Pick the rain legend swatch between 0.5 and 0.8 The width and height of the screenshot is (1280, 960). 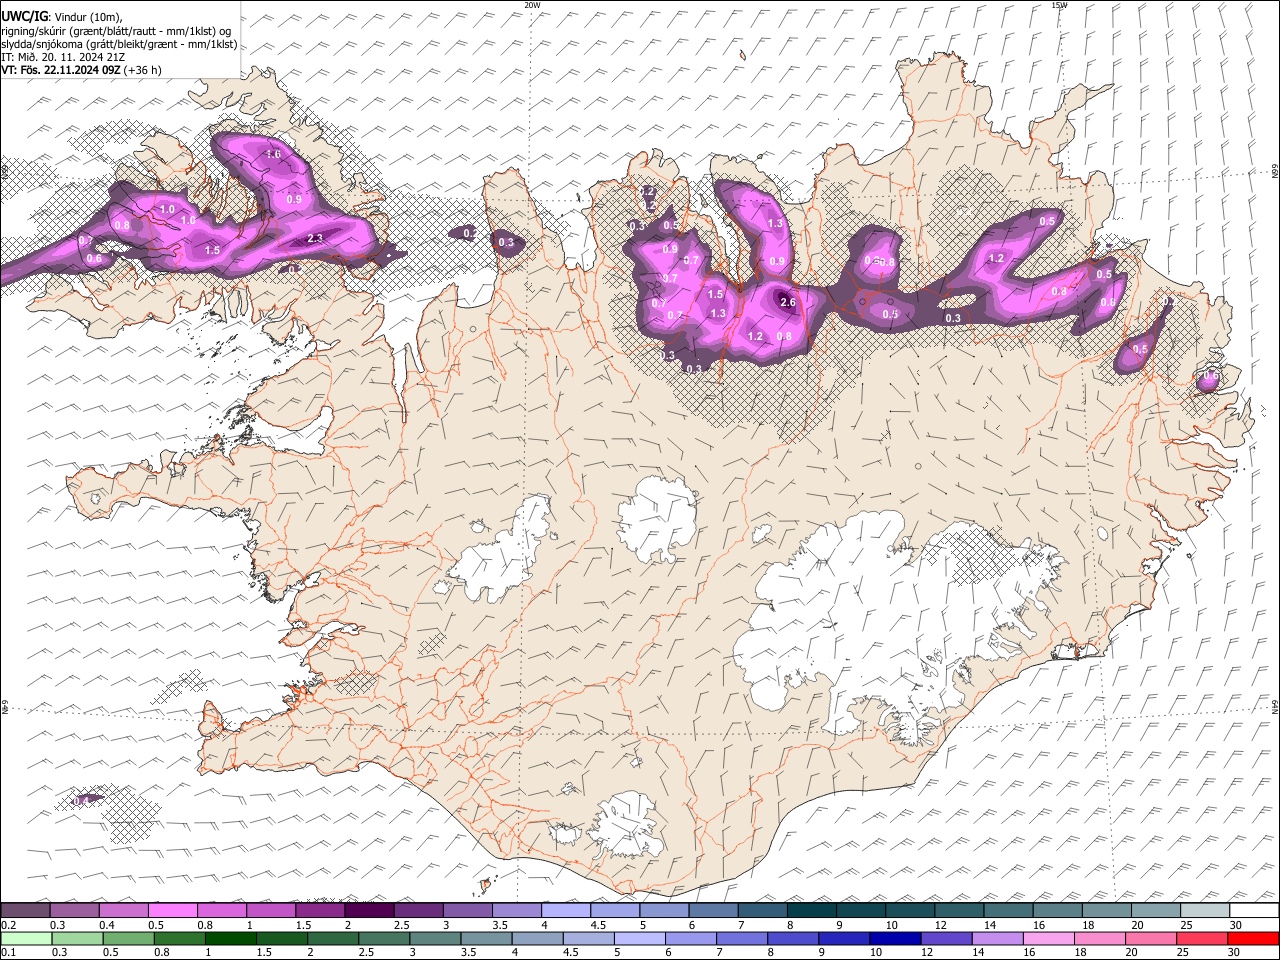pyautogui.click(x=129, y=938)
